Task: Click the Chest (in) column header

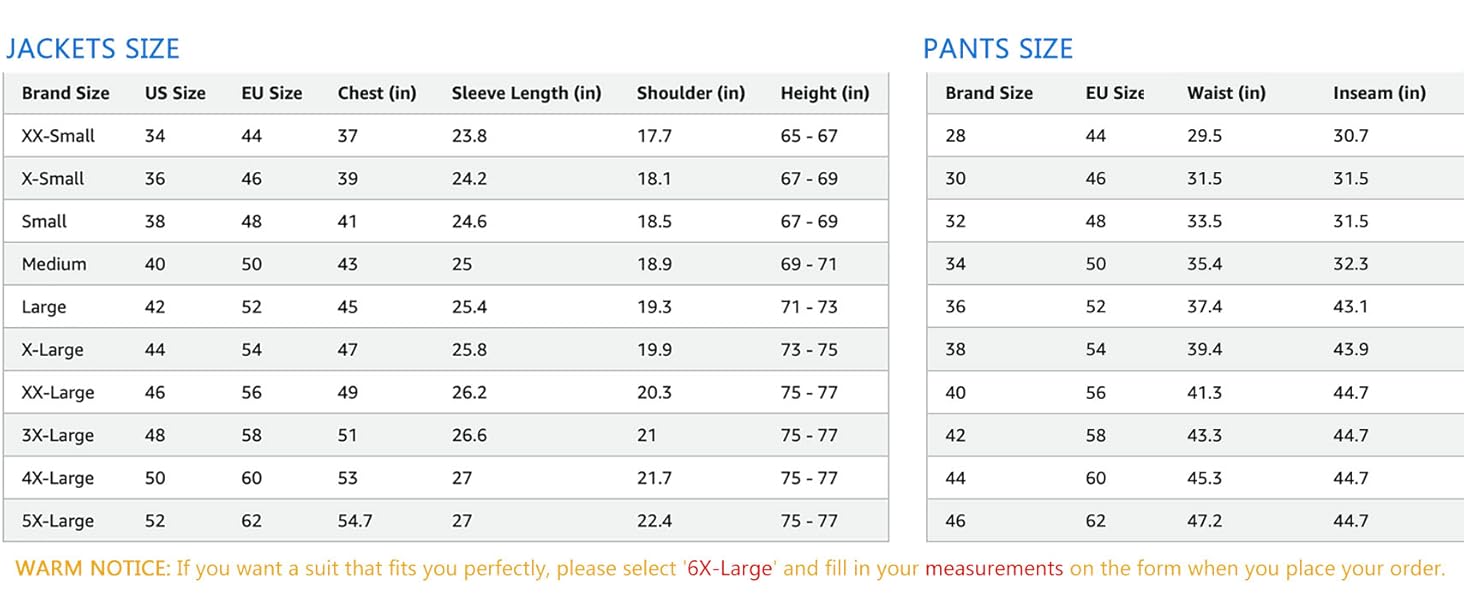Action: click(x=377, y=93)
